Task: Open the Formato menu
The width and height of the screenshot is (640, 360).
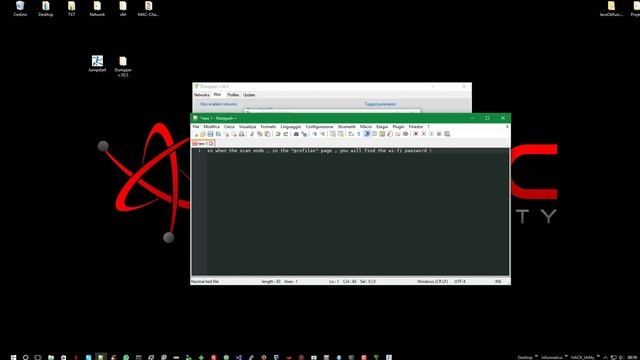Action: click(268, 127)
